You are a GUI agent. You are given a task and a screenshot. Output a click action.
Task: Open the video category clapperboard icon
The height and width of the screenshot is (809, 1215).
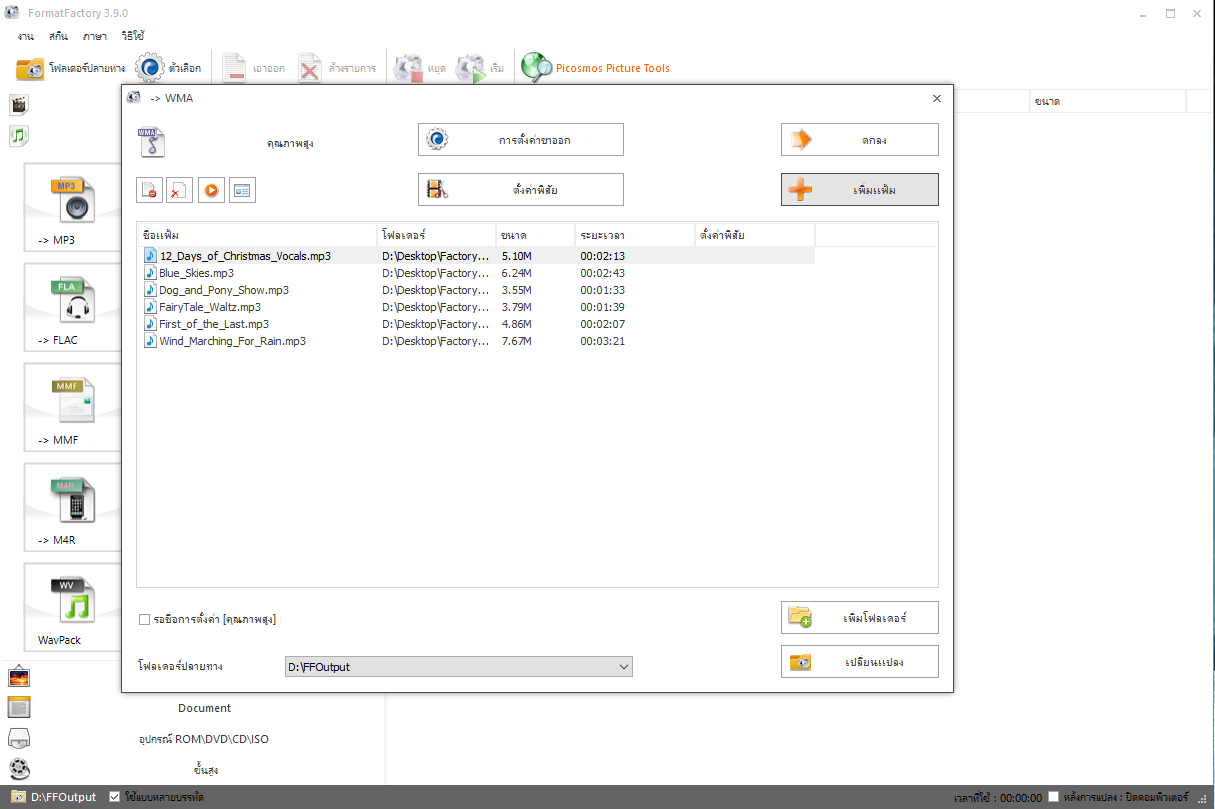point(19,104)
